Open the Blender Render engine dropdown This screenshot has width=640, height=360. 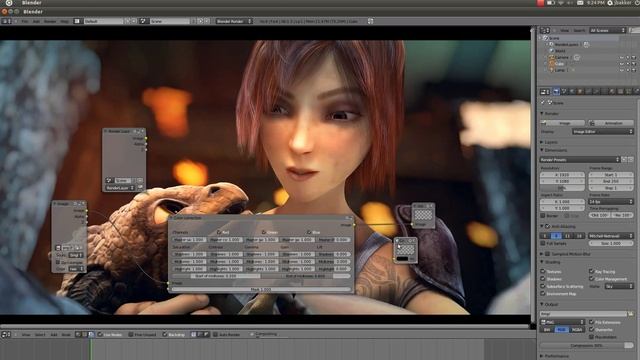pyautogui.click(x=234, y=21)
